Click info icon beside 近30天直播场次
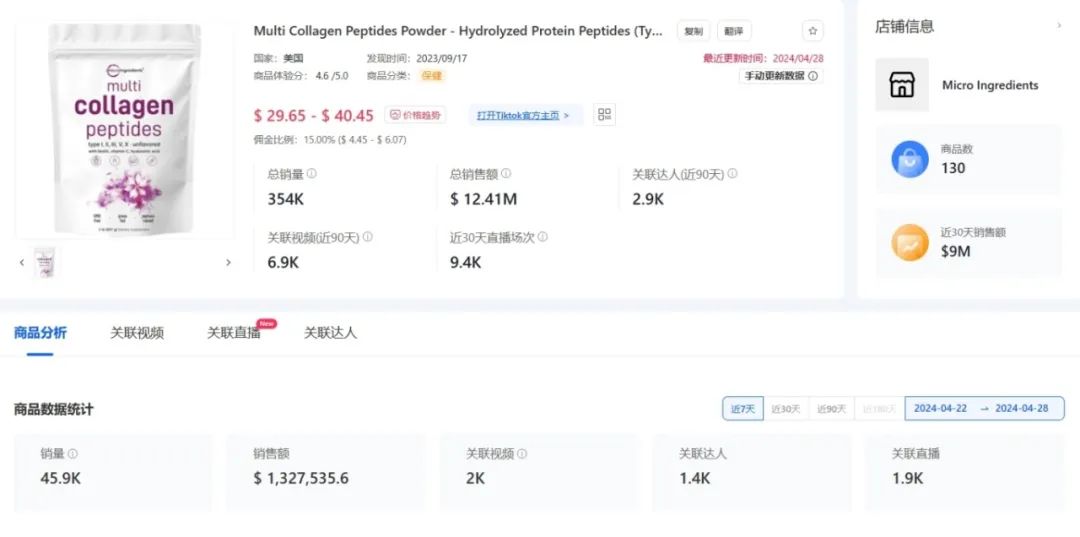The image size is (1080, 537). (x=543, y=237)
